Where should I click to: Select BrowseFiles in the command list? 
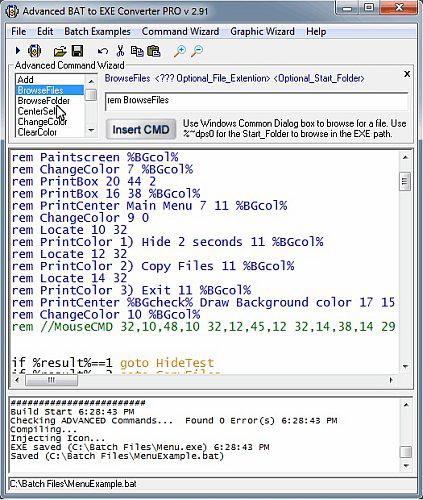[x=49, y=90]
